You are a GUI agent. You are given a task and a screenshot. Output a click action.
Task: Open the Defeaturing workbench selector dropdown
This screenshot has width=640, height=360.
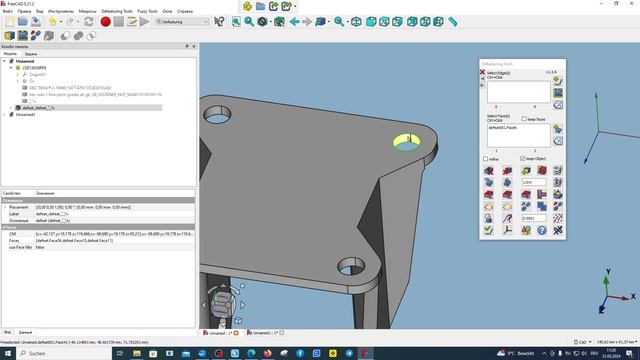(182, 22)
